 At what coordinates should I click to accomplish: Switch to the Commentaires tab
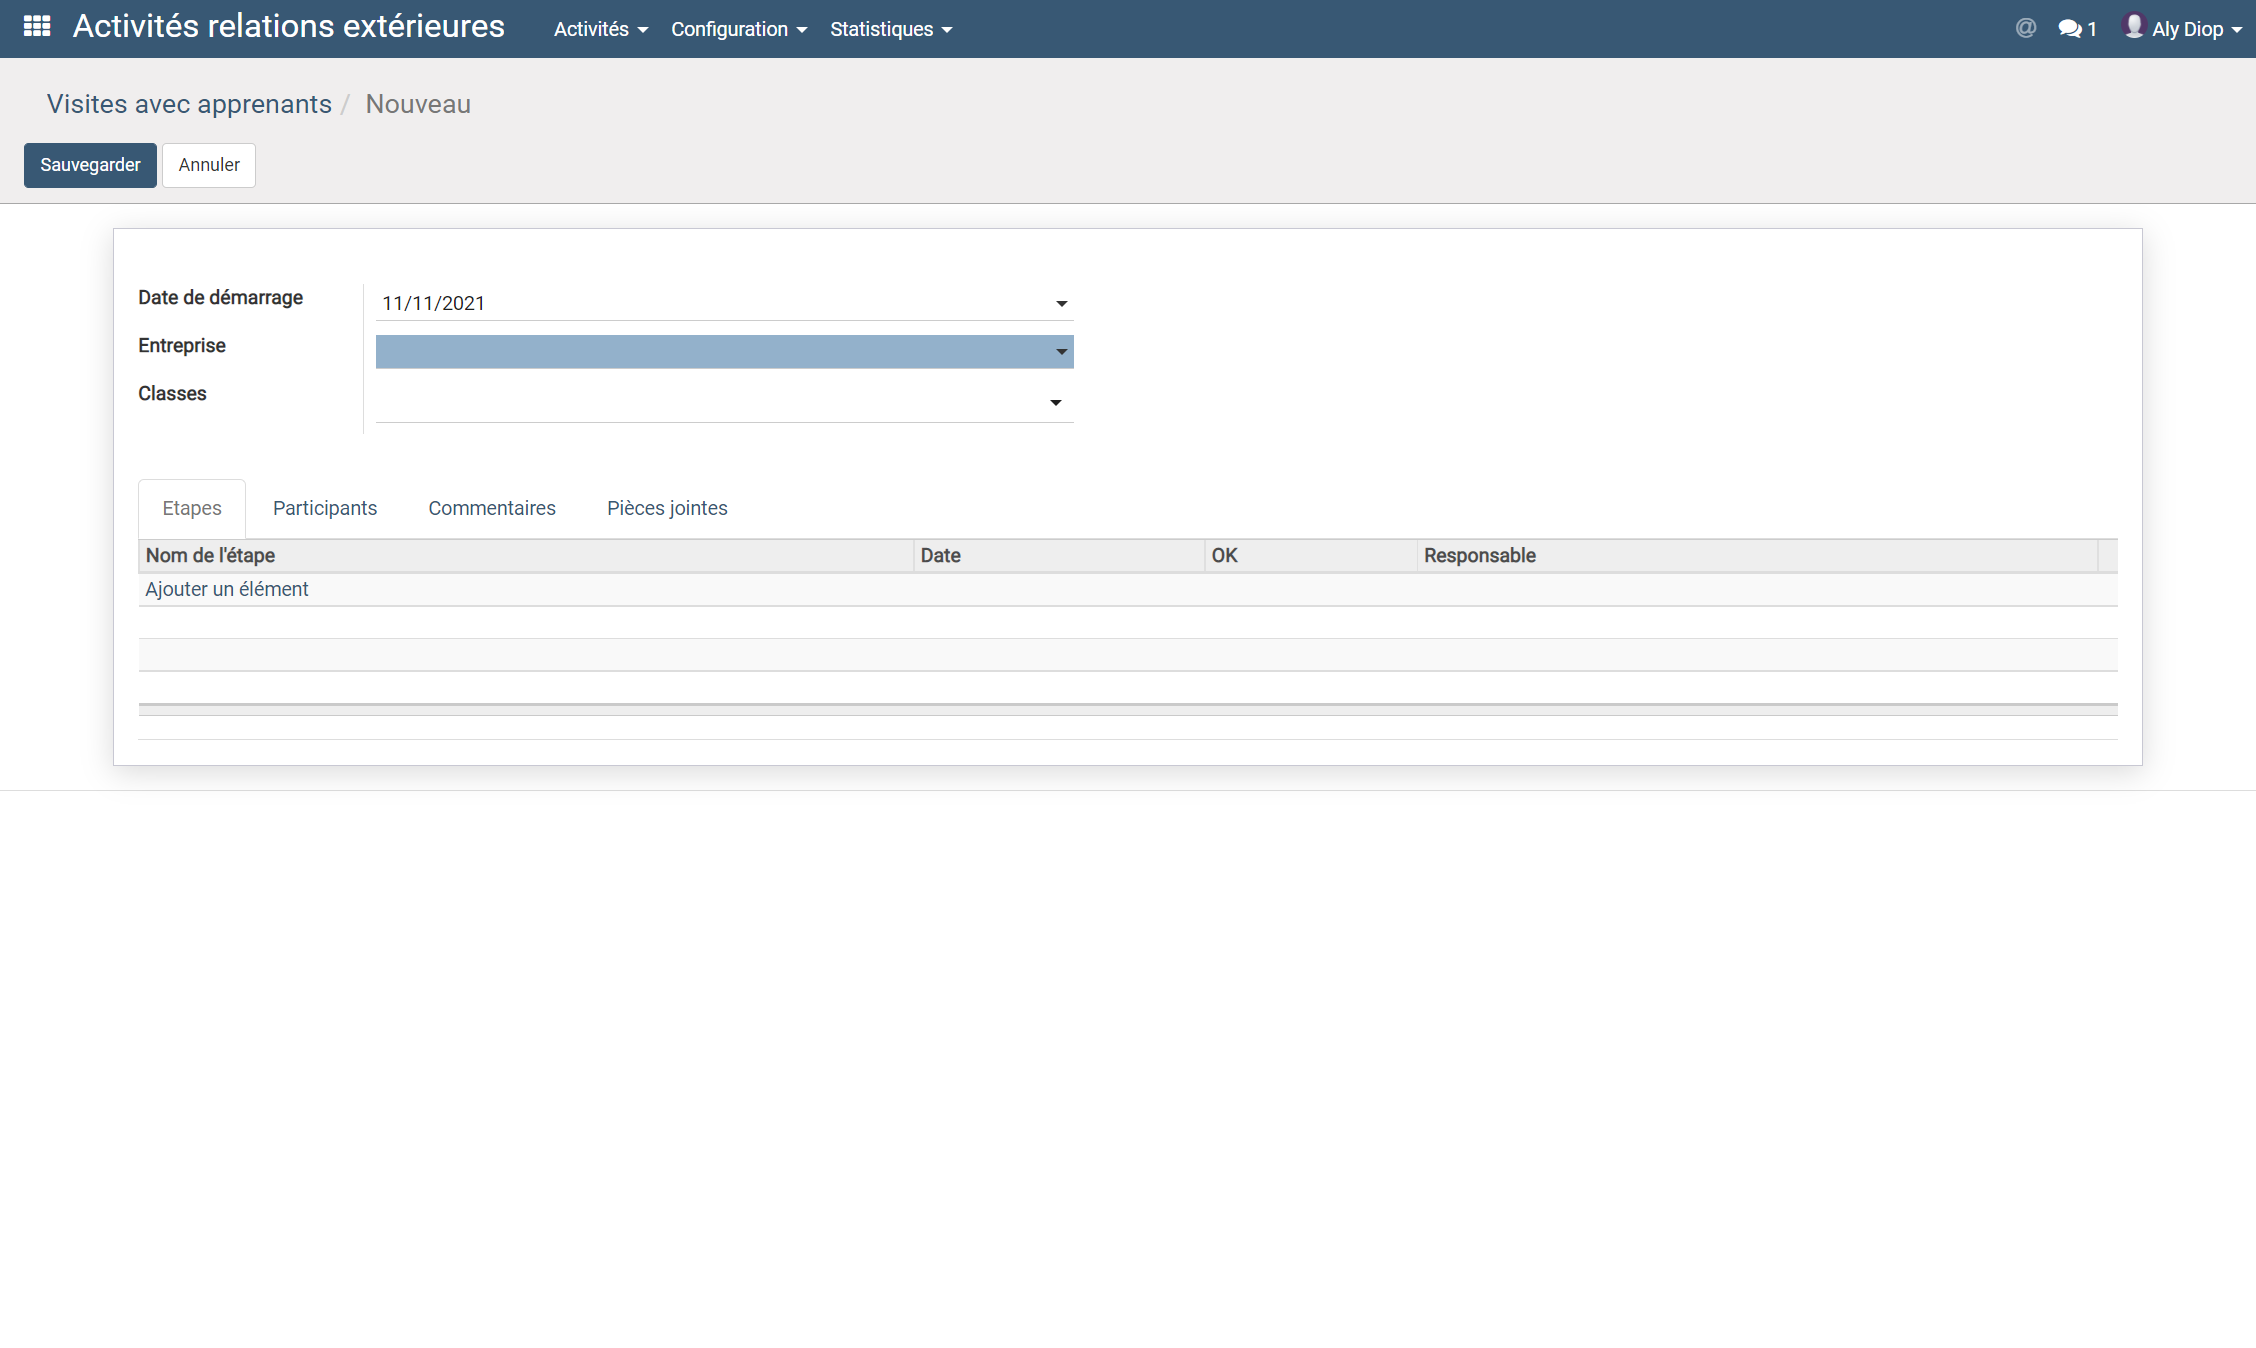click(x=491, y=508)
